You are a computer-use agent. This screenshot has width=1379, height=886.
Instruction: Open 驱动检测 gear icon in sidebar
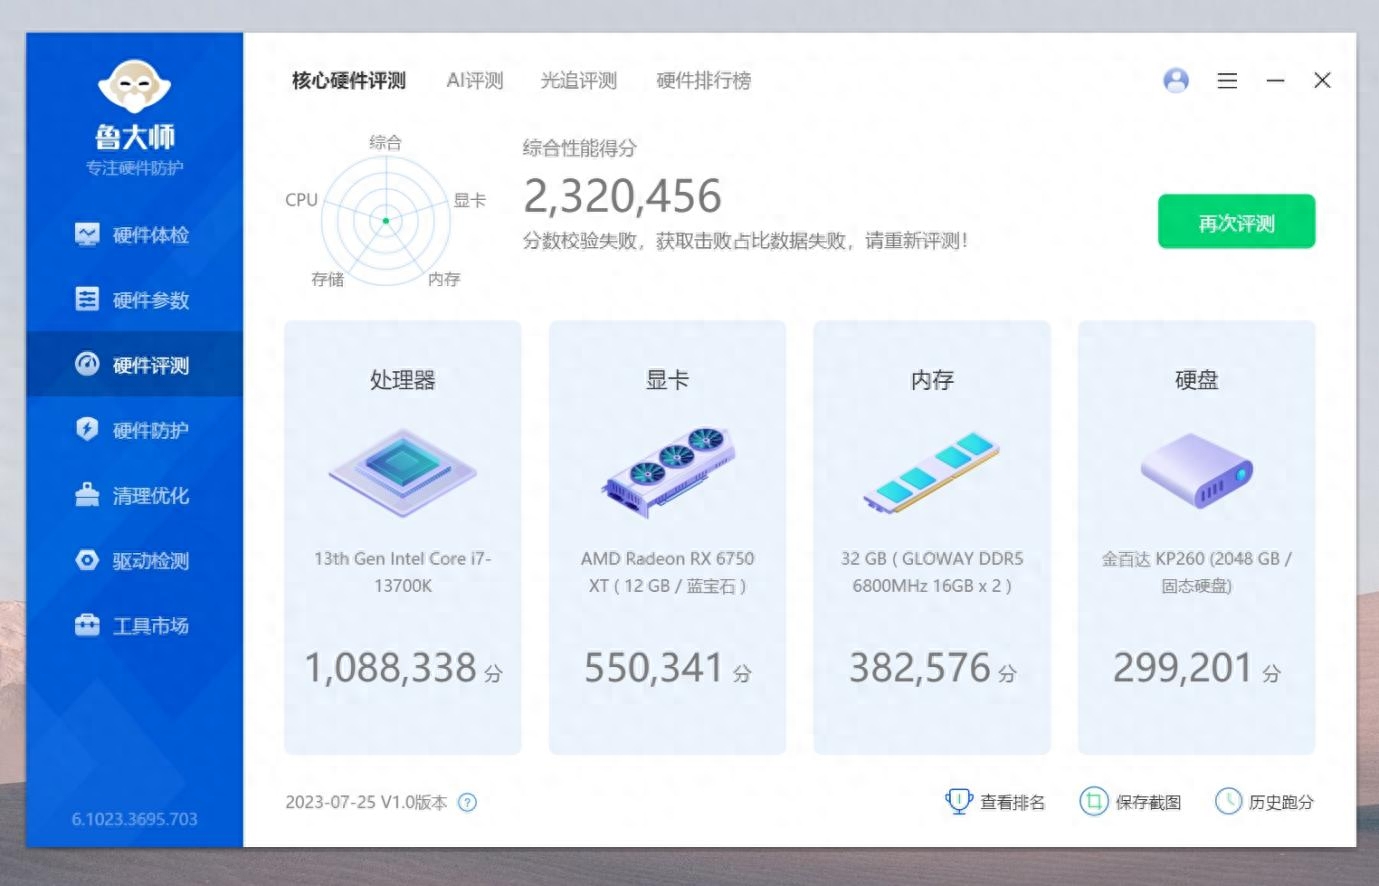87,560
